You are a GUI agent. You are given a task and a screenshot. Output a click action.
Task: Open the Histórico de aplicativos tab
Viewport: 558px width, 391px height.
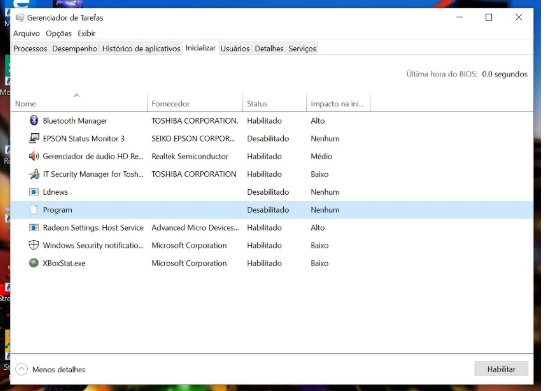pyautogui.click(x=141, y=48)
